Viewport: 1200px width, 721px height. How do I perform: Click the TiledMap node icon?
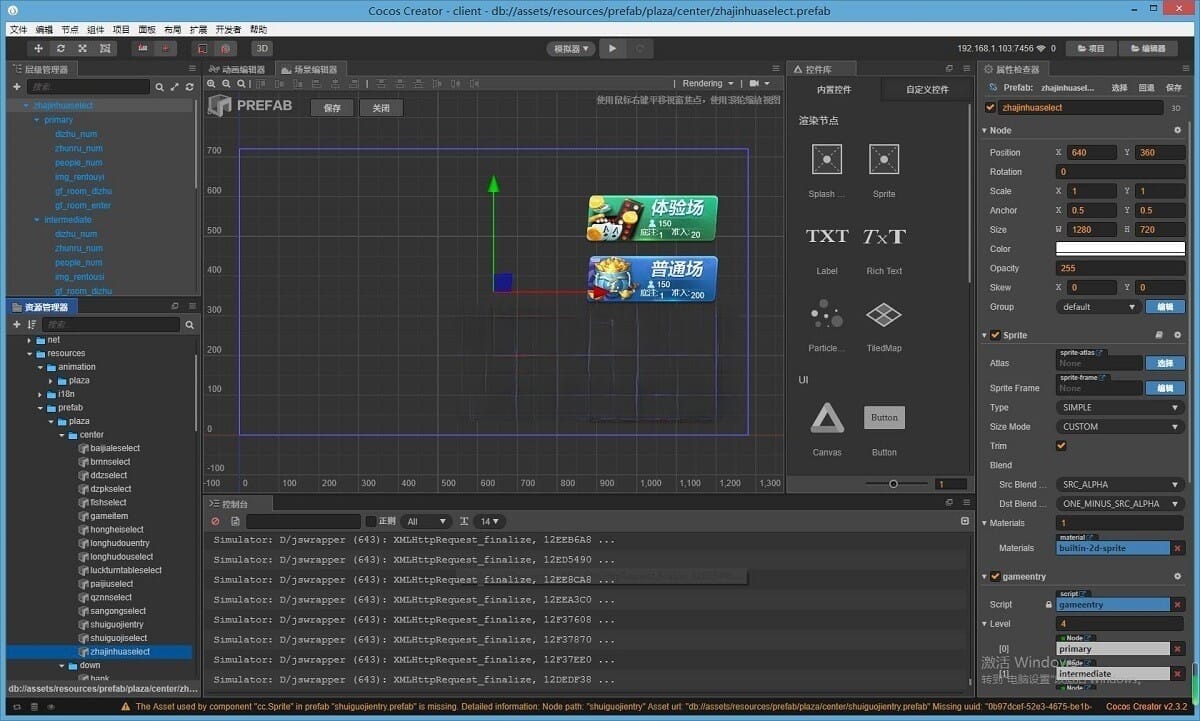click(x=883, y=315)
